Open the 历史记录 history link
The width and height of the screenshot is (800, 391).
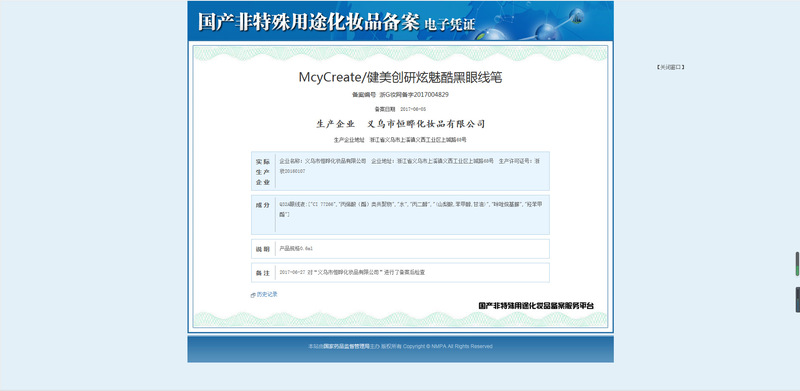click(267, 295)
